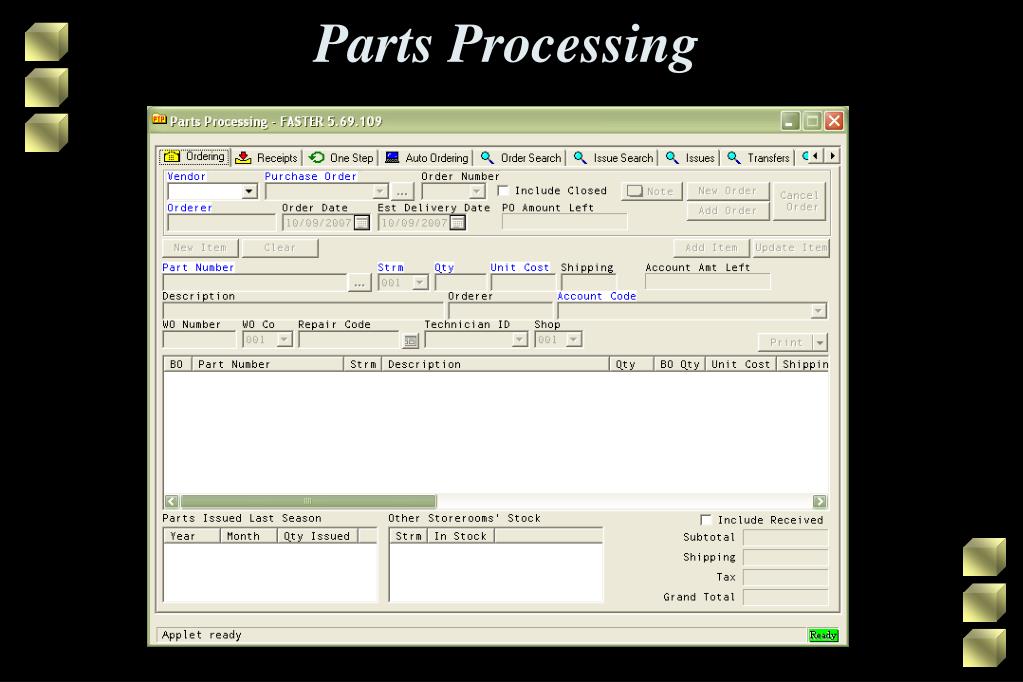Expand the Strm dropdown

point(420,283)
